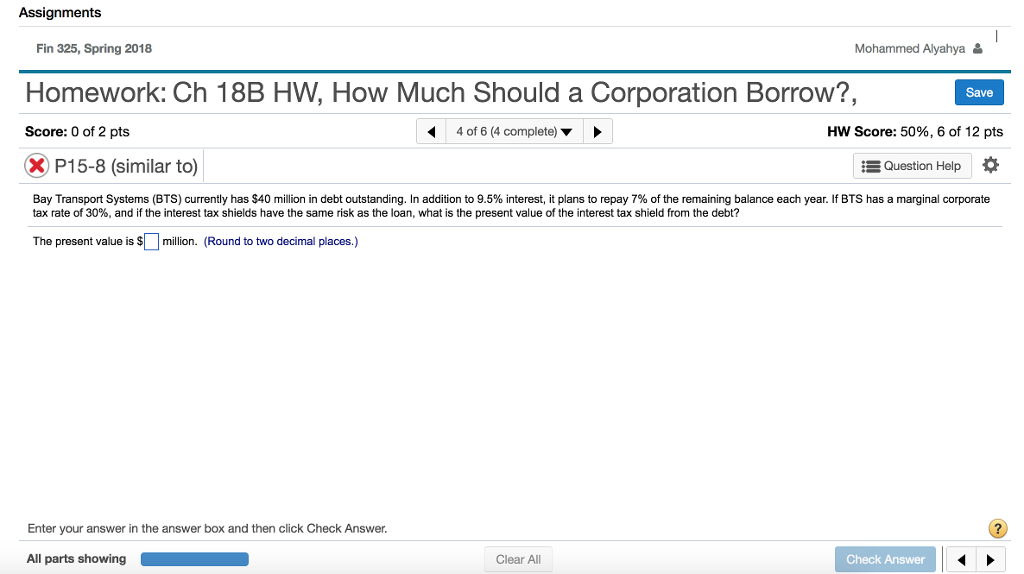
Task: Click the red X incorrect status icon
Action: click(x=37, y=166)
